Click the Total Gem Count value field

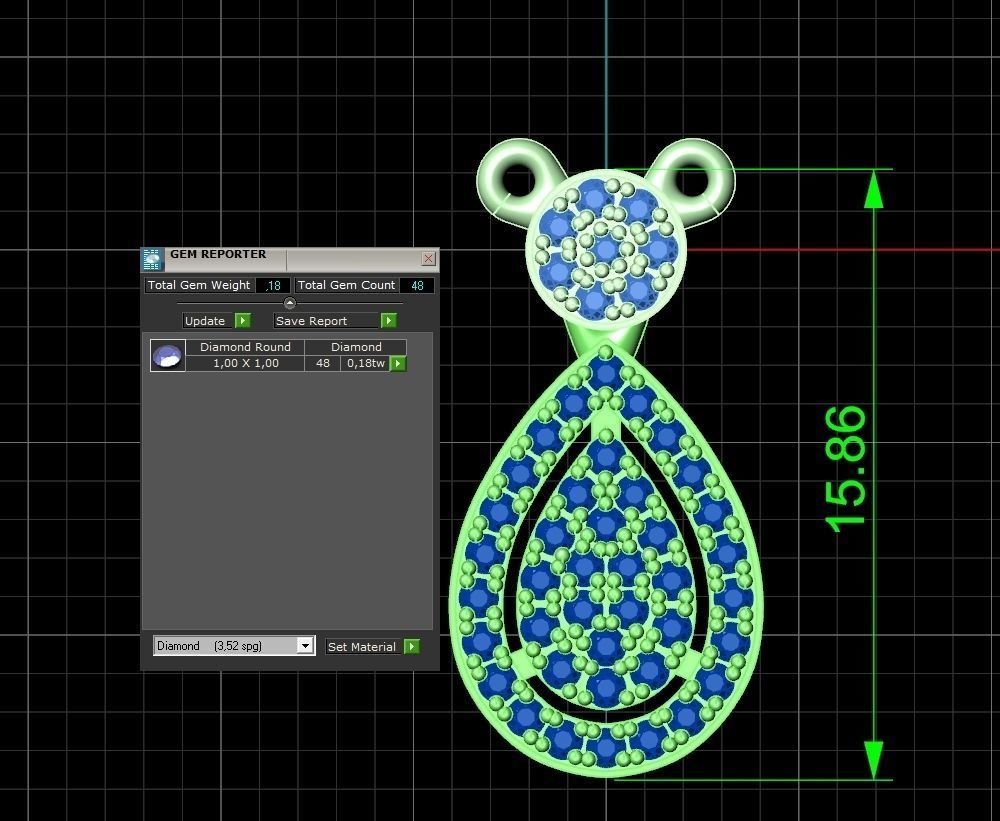418,286
